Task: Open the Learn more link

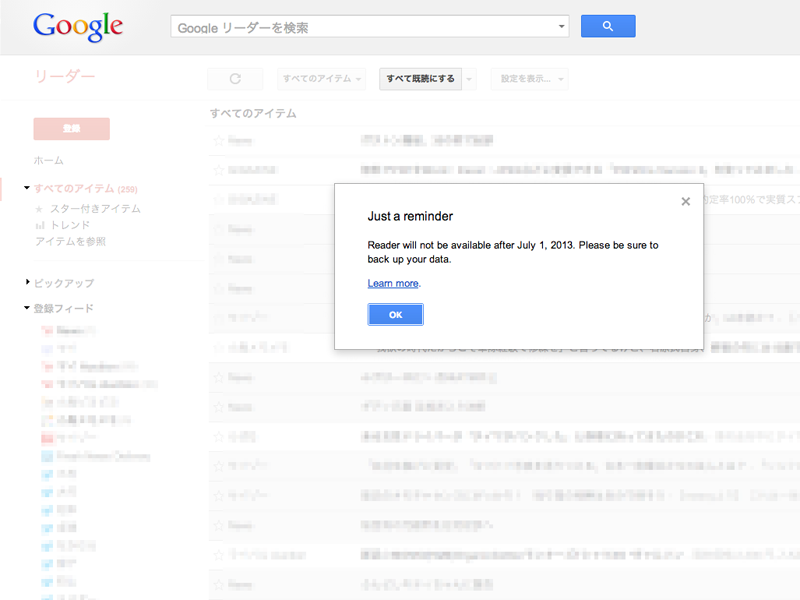Action: pyautogui.click(x=392, y=284)
